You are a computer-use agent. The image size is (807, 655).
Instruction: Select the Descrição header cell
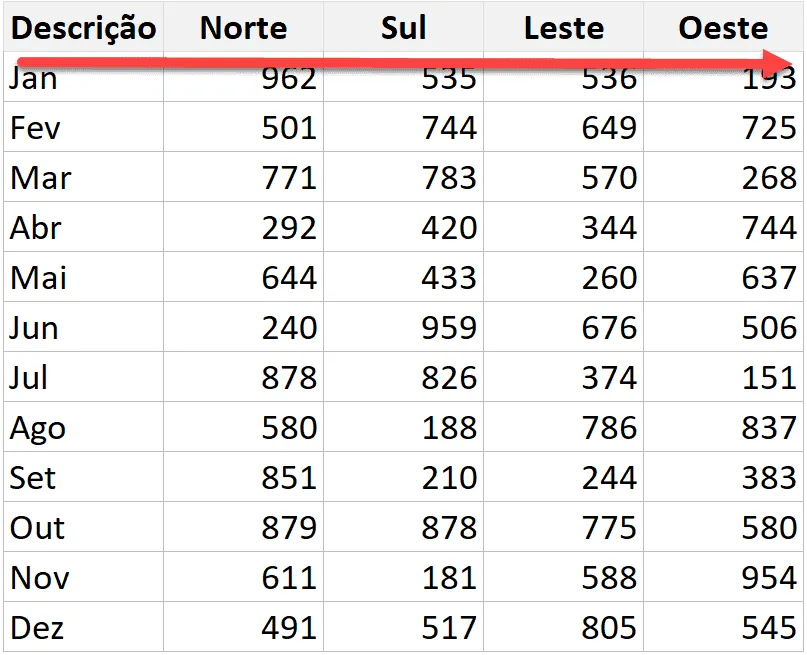pyautogui.click(x=83, y=27)
